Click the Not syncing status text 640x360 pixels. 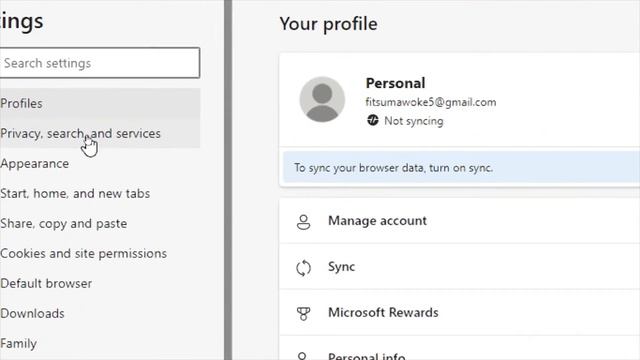[413, 121]
